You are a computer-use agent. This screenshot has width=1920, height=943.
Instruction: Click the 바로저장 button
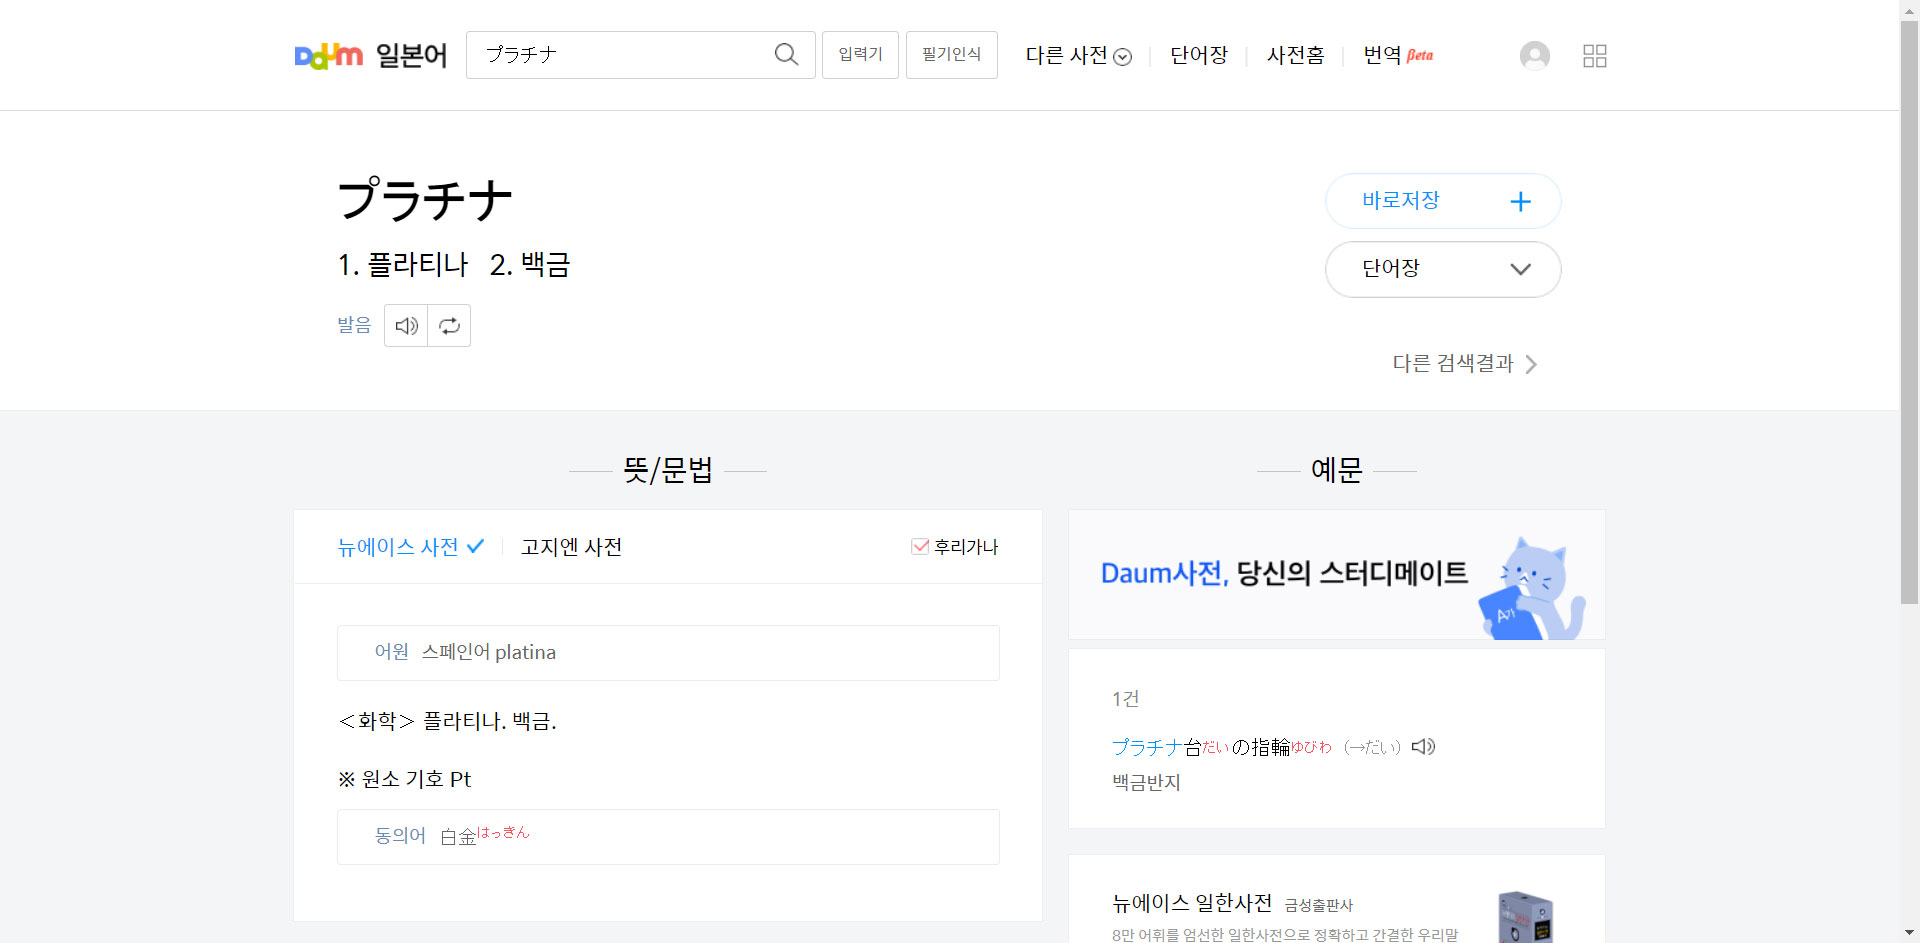click(1443, 201)
